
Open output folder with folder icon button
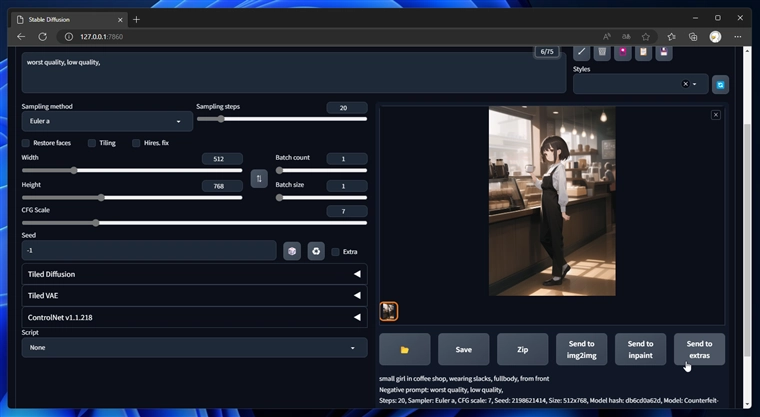(x=405, y=349)
